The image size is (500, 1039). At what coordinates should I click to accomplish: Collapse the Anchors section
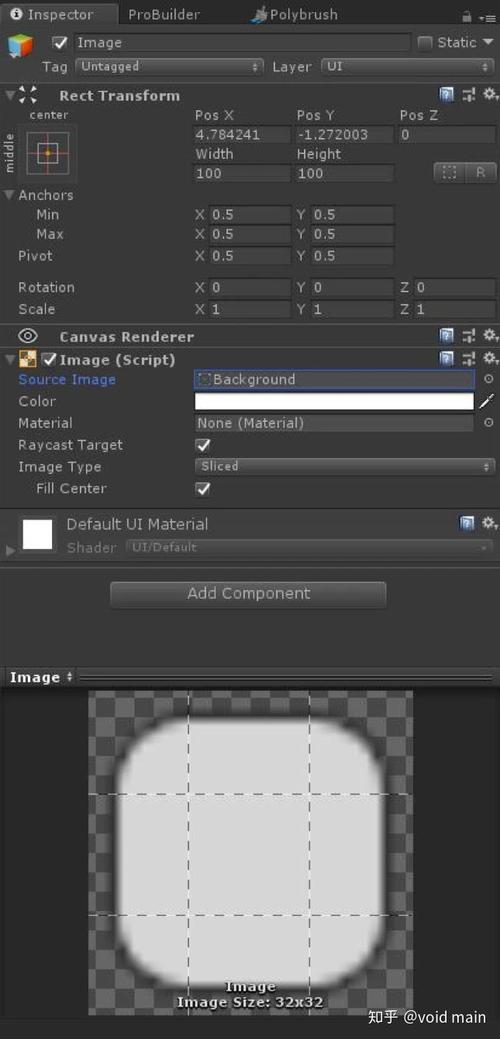coord(9,195)
